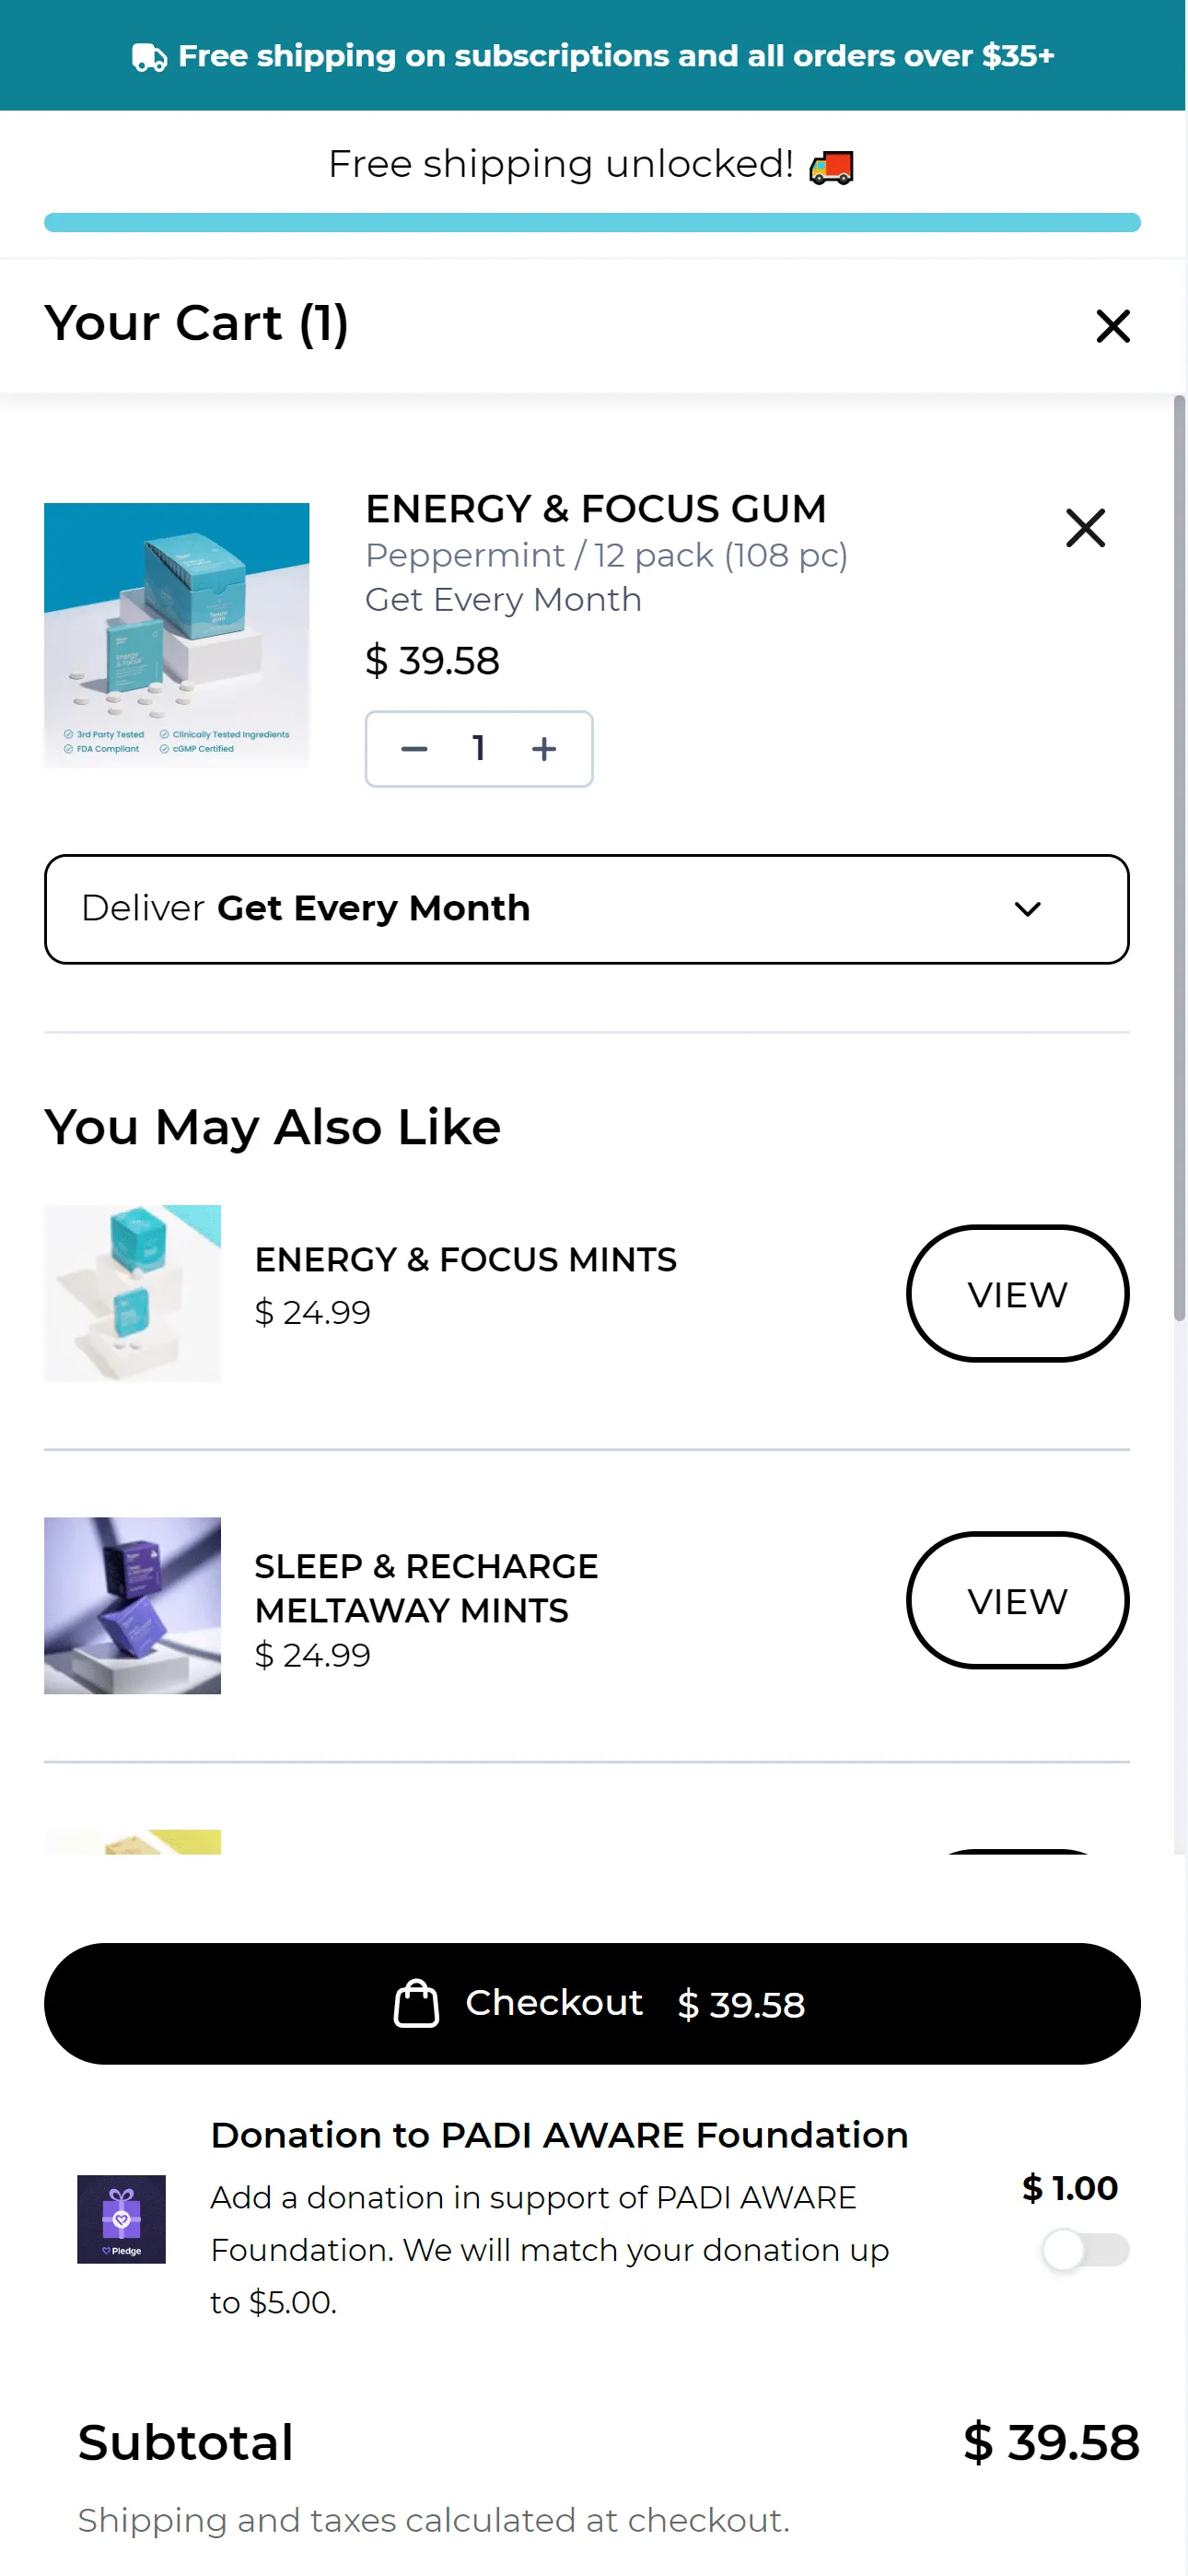Expand delivery frequency chevron arrow
This screenshot has width=1188, height=2576.
pos(1027,909)
